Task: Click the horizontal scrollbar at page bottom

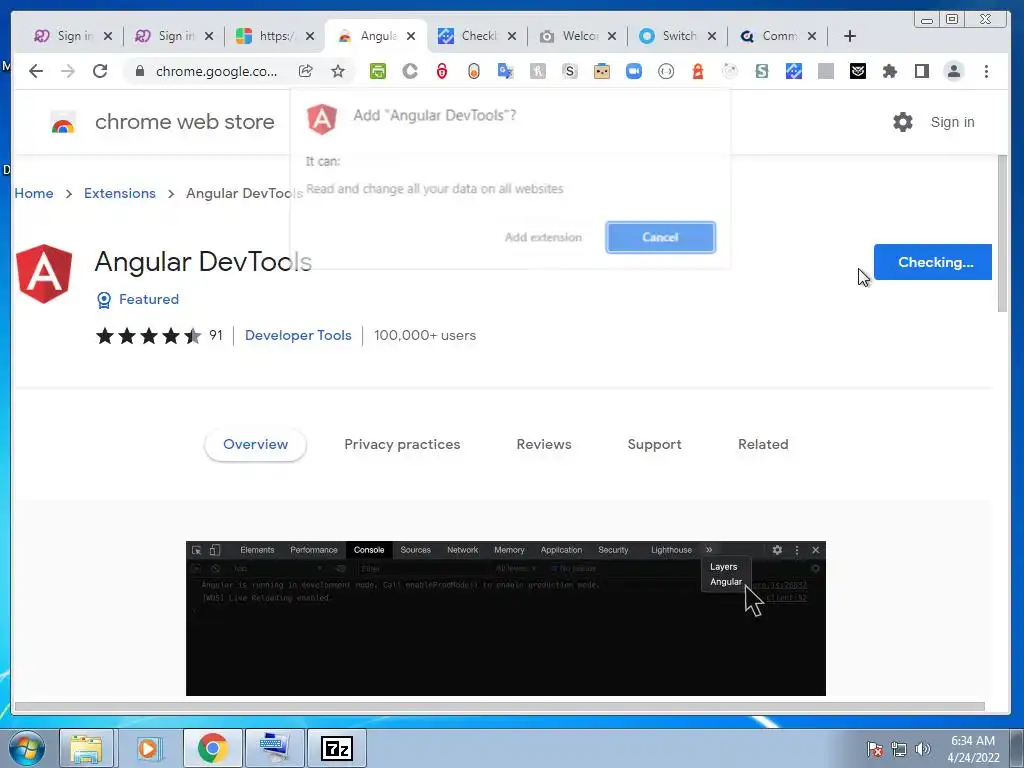Action: pos(500,707)
